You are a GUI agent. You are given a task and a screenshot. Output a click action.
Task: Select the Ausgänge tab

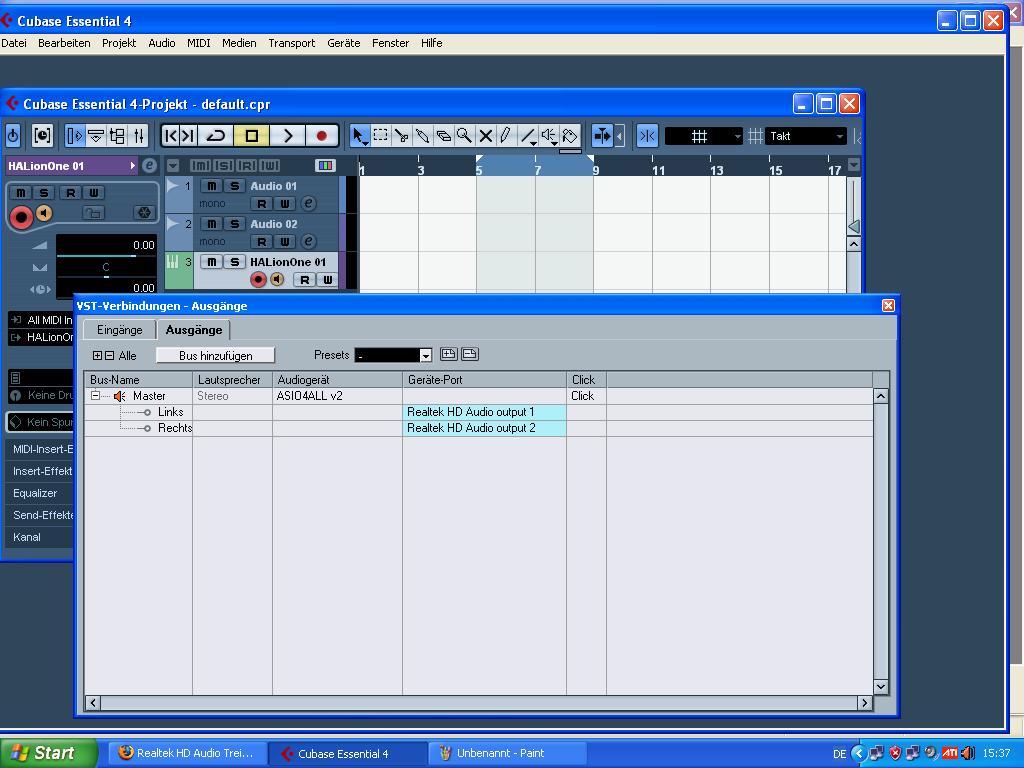click(194, 330)
